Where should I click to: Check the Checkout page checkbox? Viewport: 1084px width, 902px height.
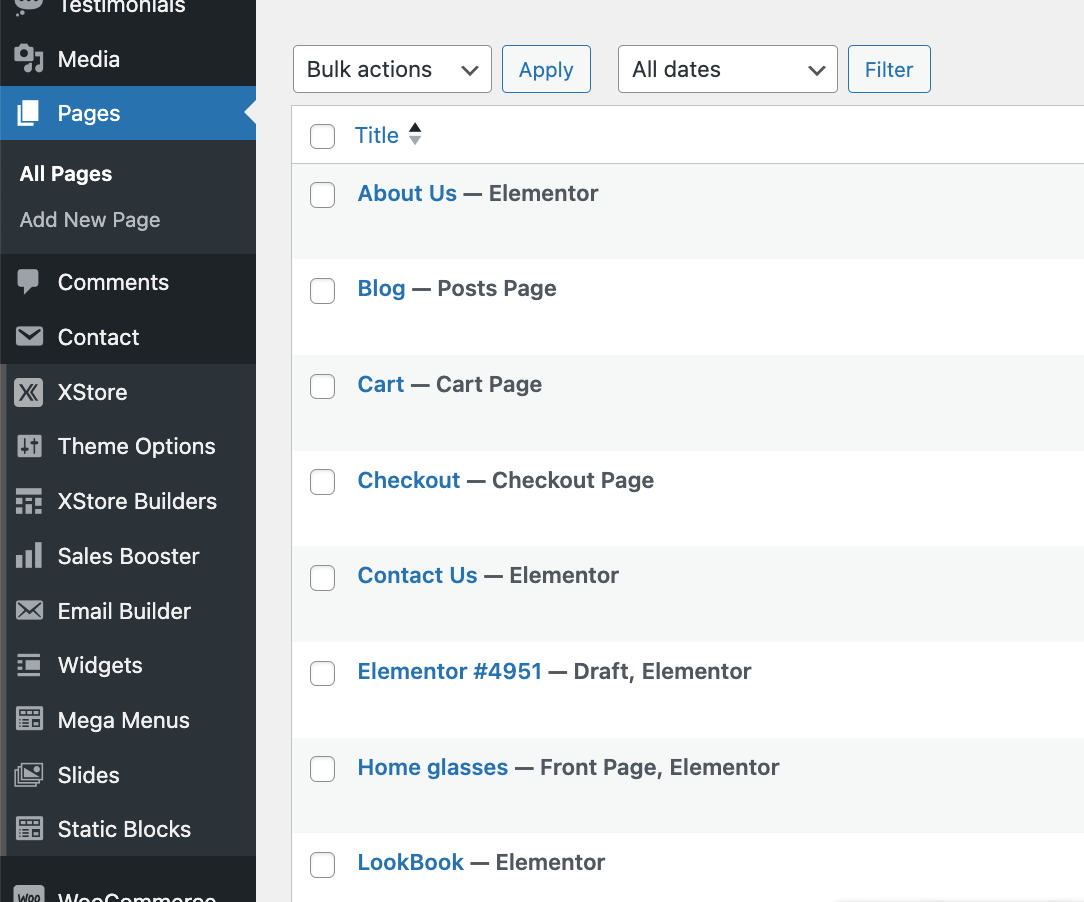[x=322, y=482]
